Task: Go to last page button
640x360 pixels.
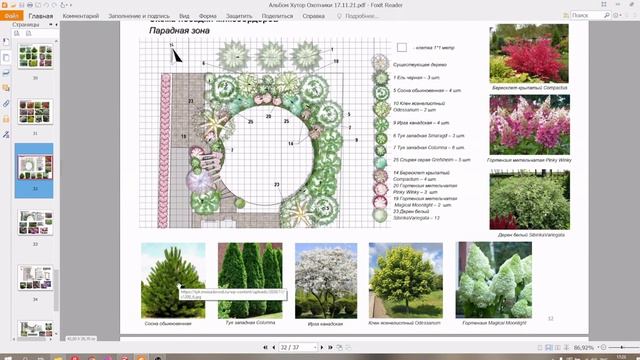Action: 330,347
